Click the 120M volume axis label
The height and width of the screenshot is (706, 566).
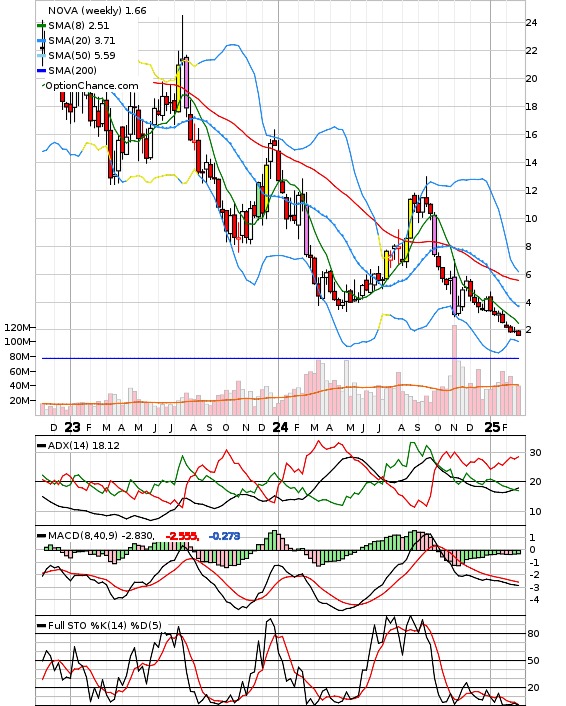click(17, 327)
